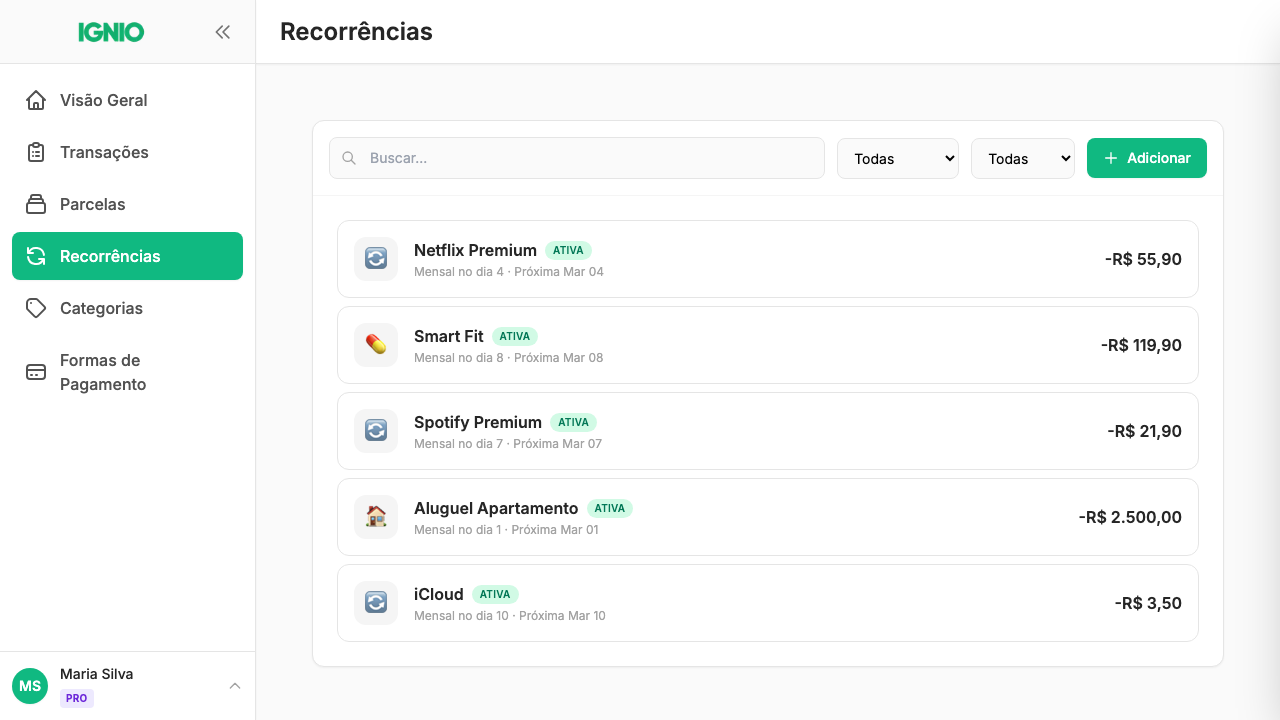Image resolution: width=1280 pixels, height=720 pixels.
Task: Open Parcelas via the briefcase icon
Action: [35, 204]
